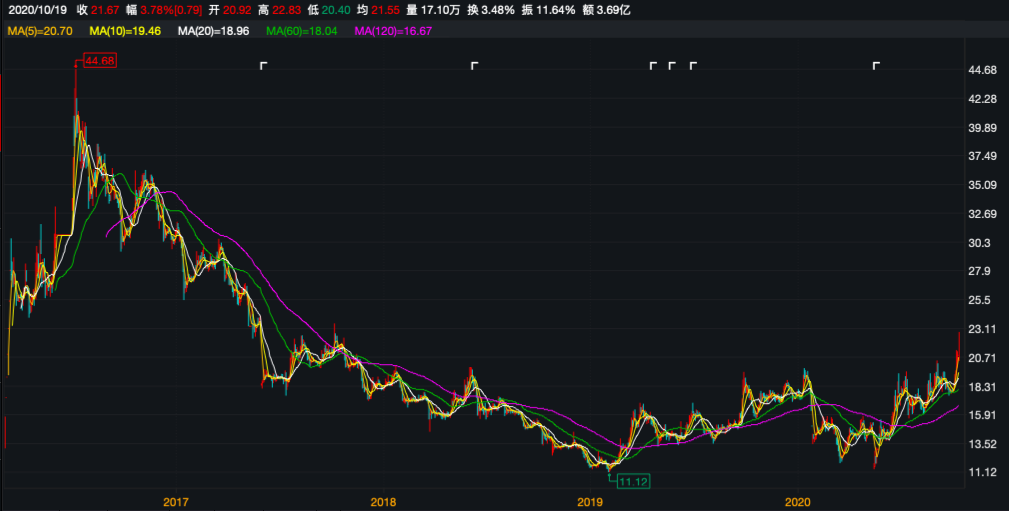Click the 23.11 level on price axis
Image resolution: width=1009 pixels, height=511 pixels.
982,329
